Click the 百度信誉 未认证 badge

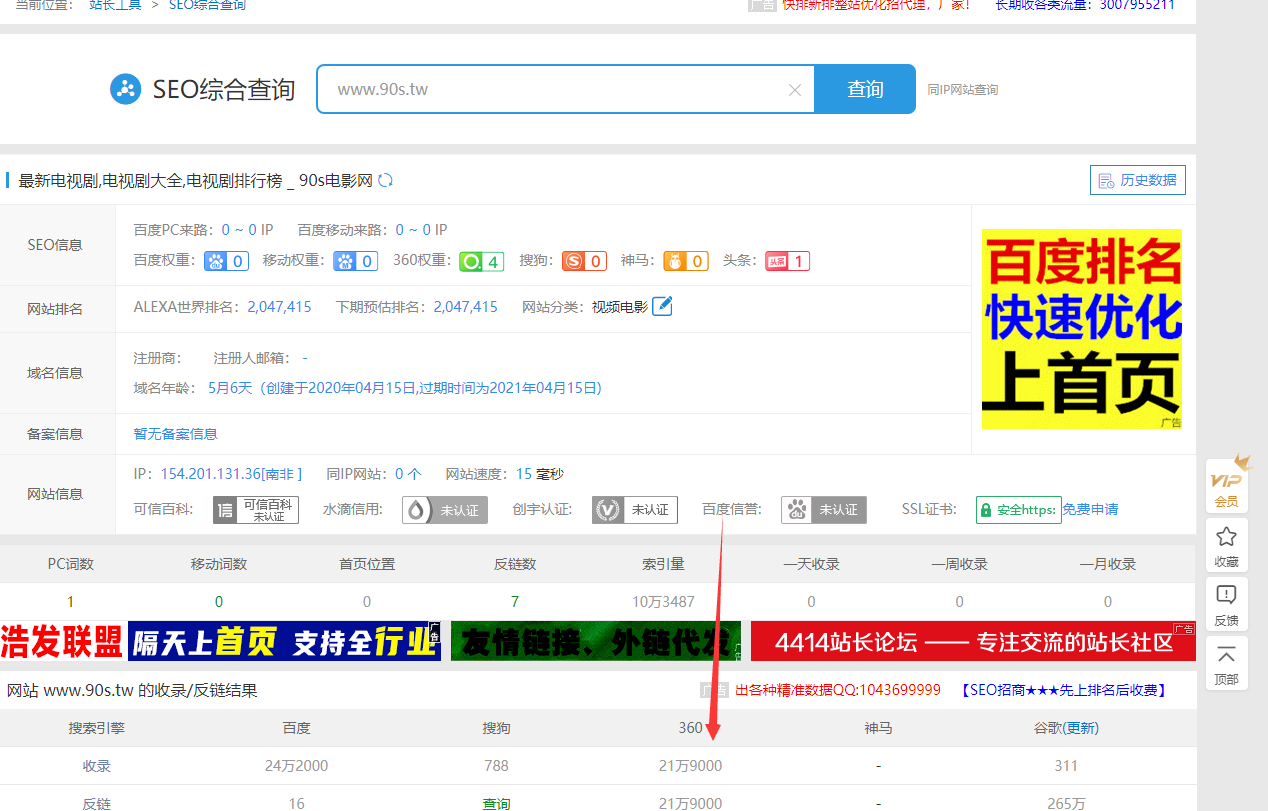(824, 510)
